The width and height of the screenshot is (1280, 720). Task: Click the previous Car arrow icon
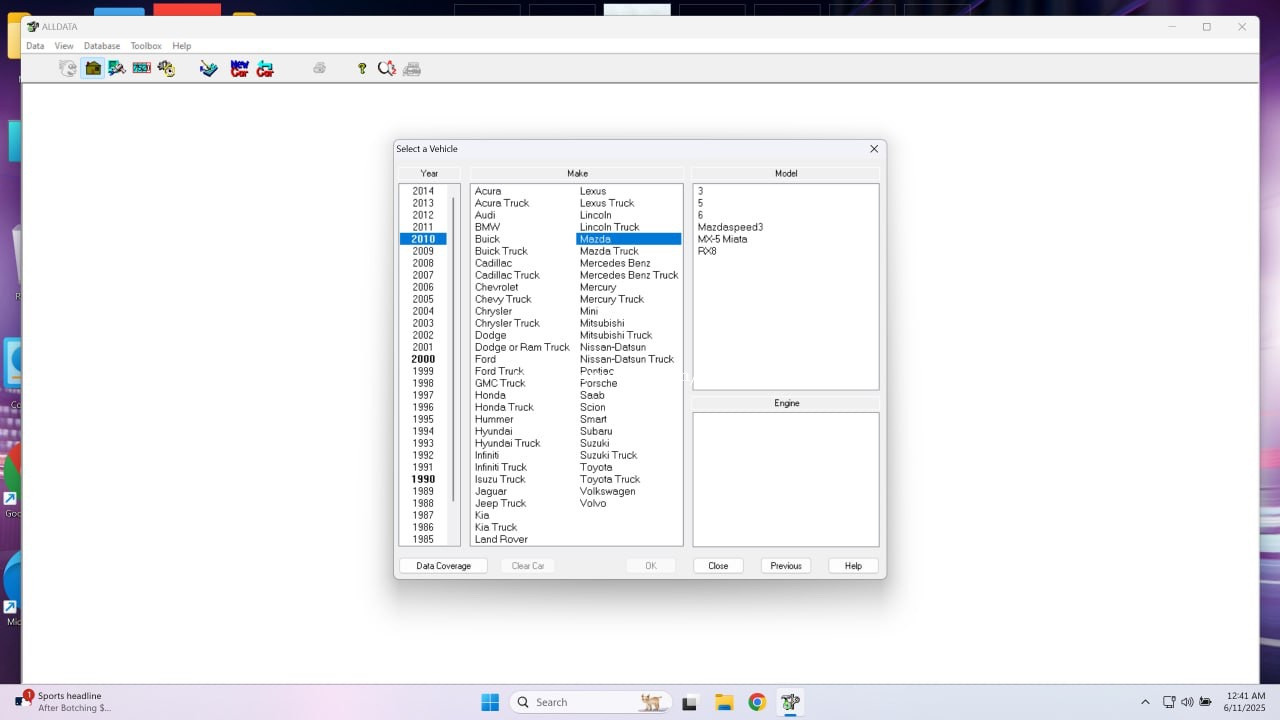(265, 68)
